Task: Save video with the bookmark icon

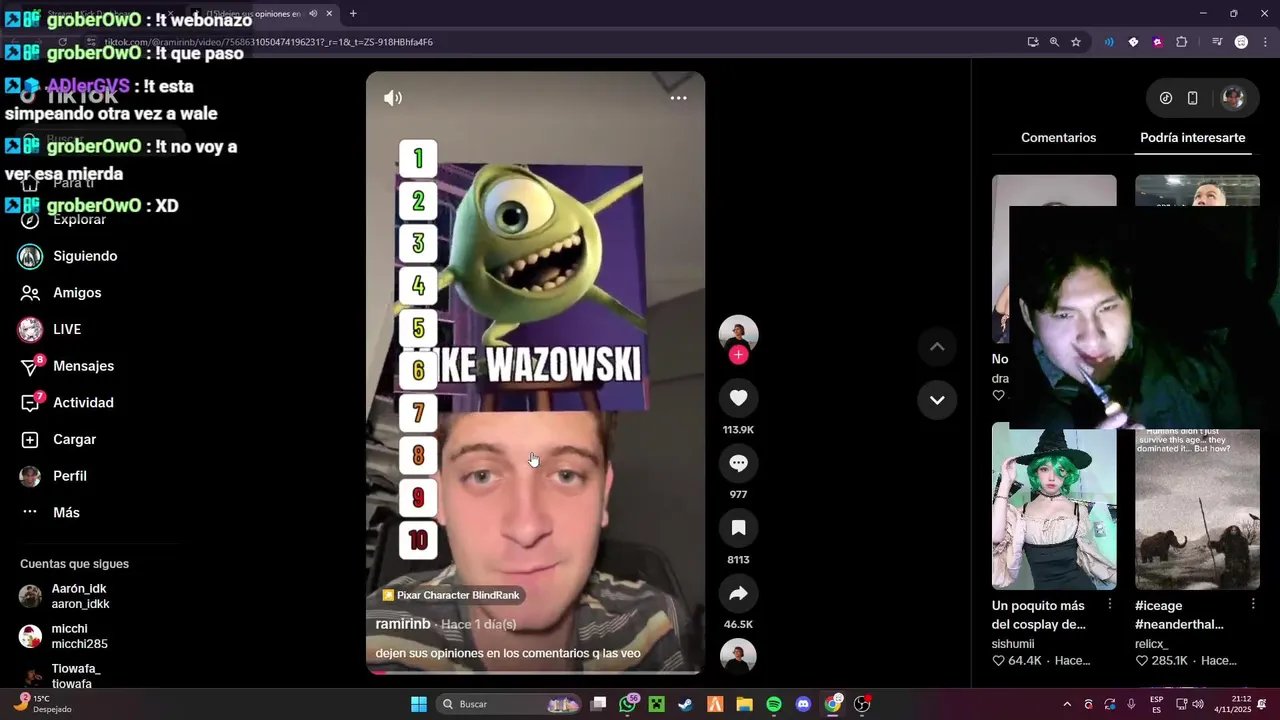Action: (x=738, y=528)
